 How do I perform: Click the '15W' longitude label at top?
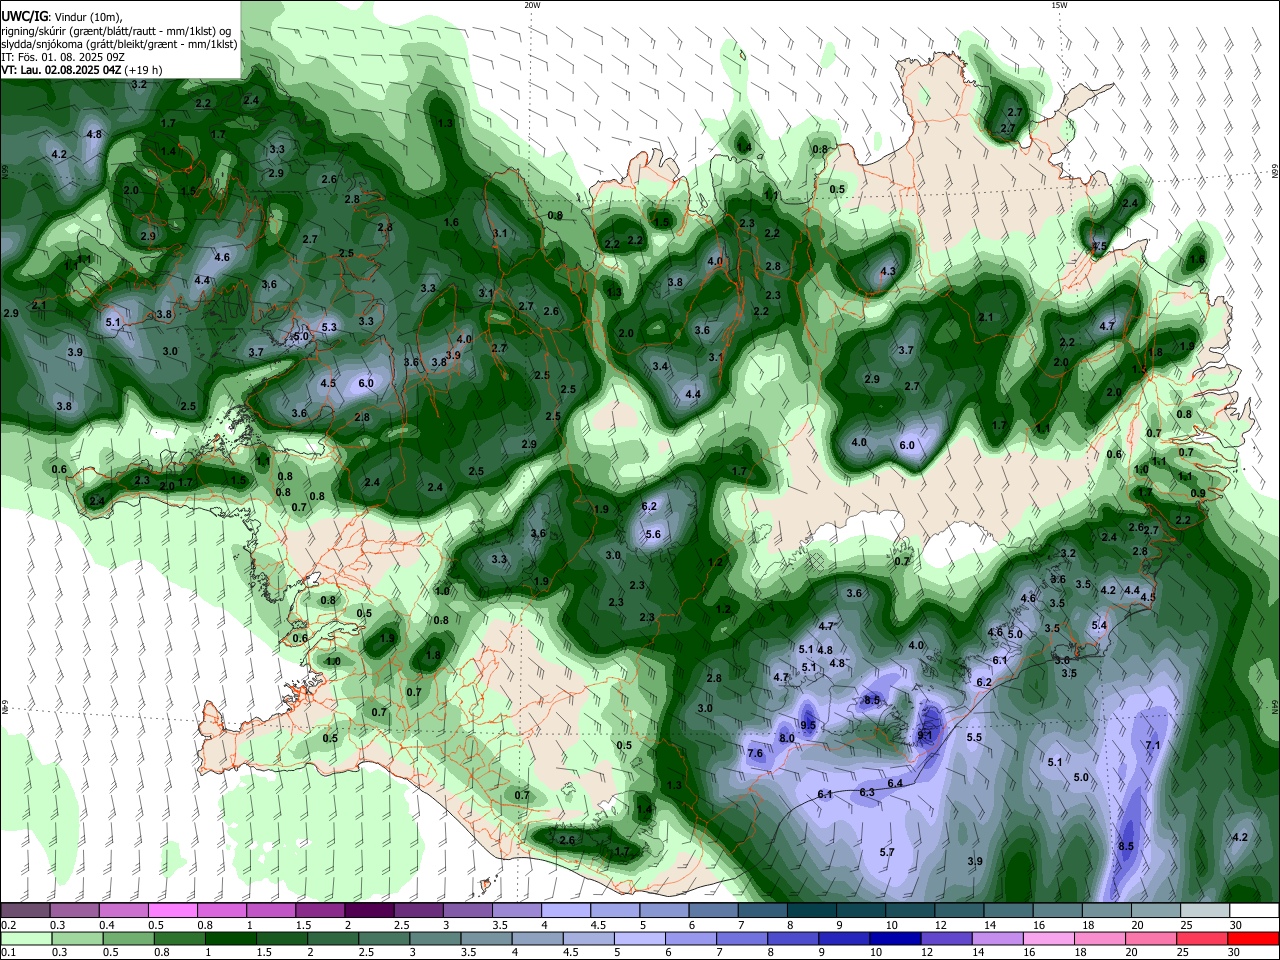pos(1059,5)
